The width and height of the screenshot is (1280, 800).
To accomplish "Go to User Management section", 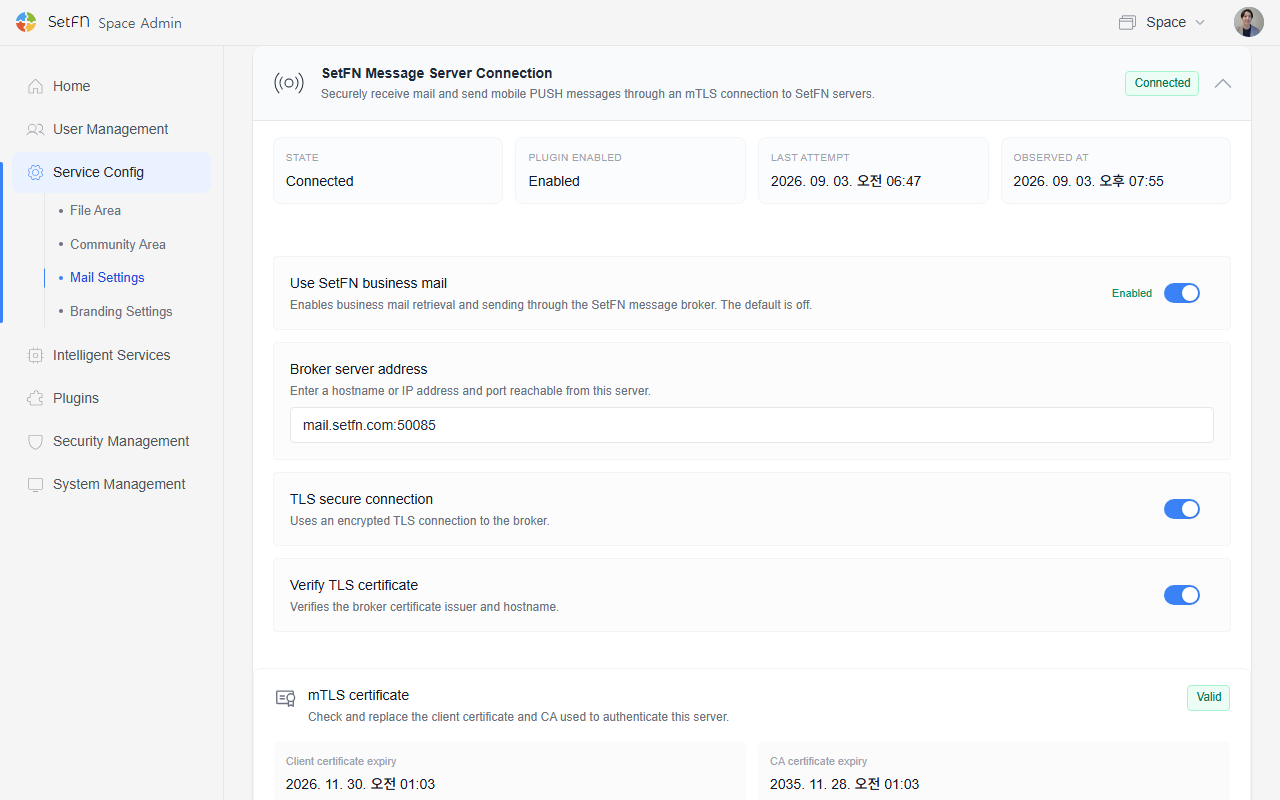I will click(x=112, y=129).
